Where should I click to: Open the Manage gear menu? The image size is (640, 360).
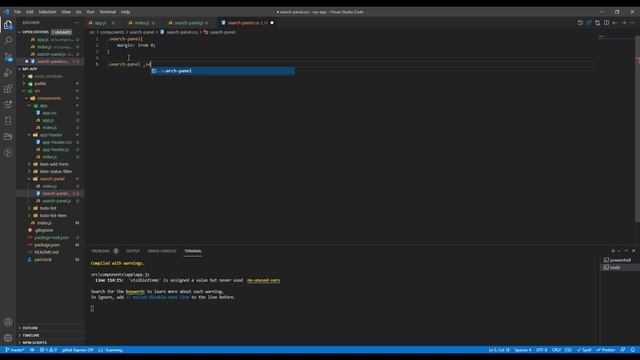point(8,338)
